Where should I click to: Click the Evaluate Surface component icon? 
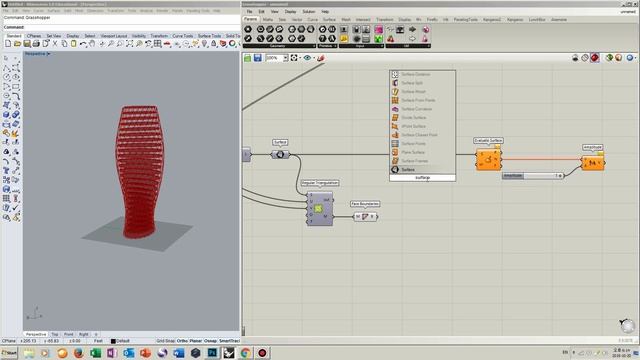488,160
